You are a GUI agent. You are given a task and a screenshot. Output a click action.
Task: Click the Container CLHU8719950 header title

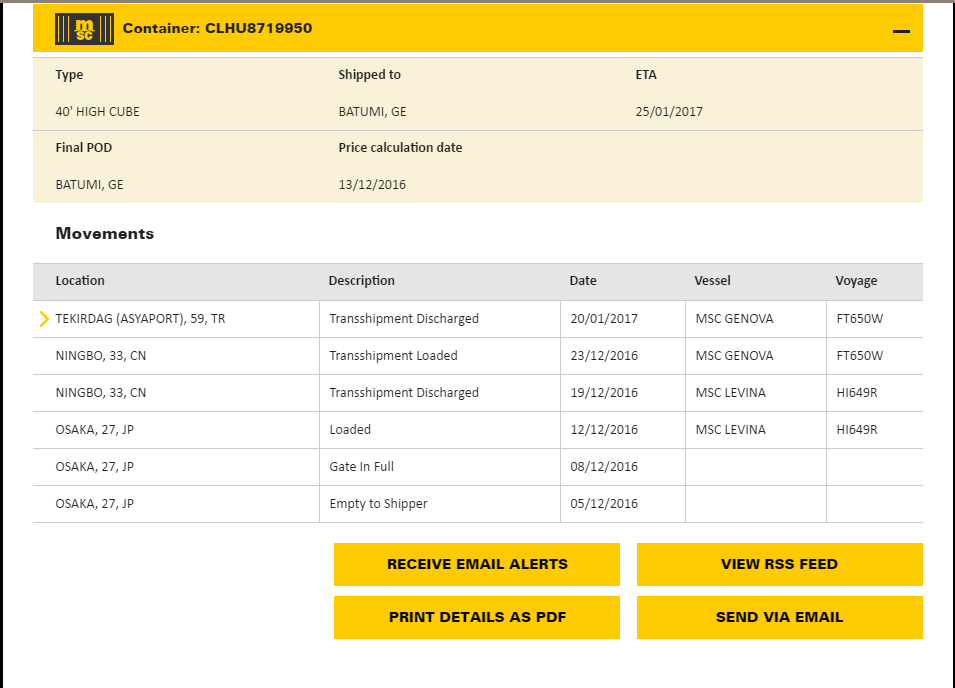pos(217,29)
